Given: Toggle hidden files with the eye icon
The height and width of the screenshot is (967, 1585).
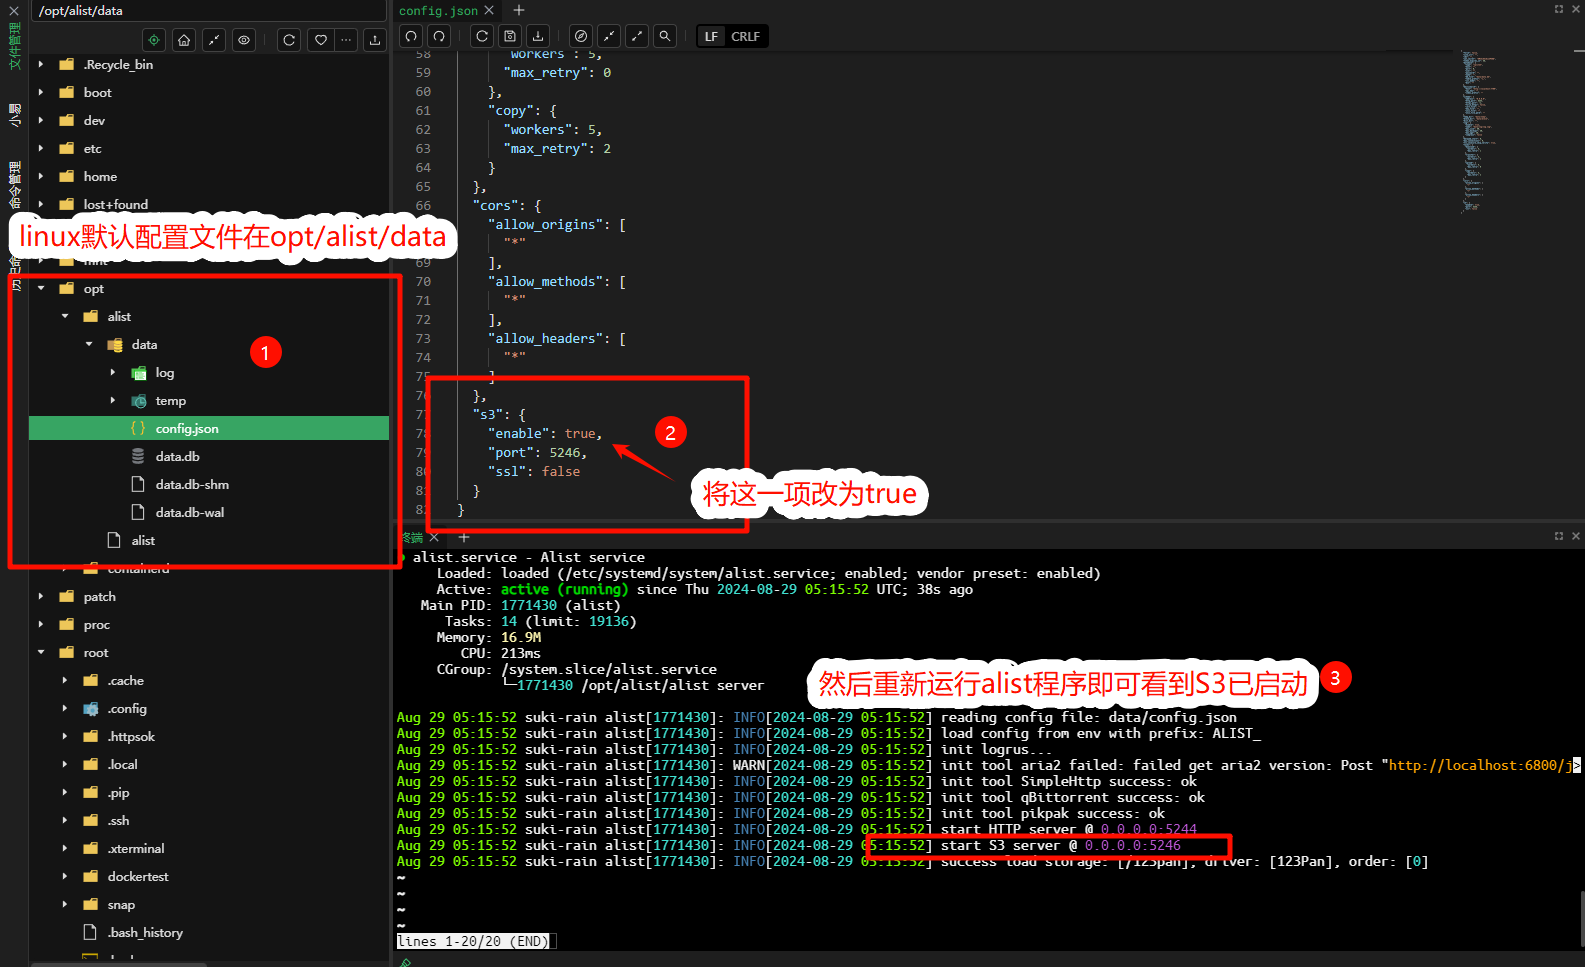Looking at the screenshot, I should click(x=244, y=40).
